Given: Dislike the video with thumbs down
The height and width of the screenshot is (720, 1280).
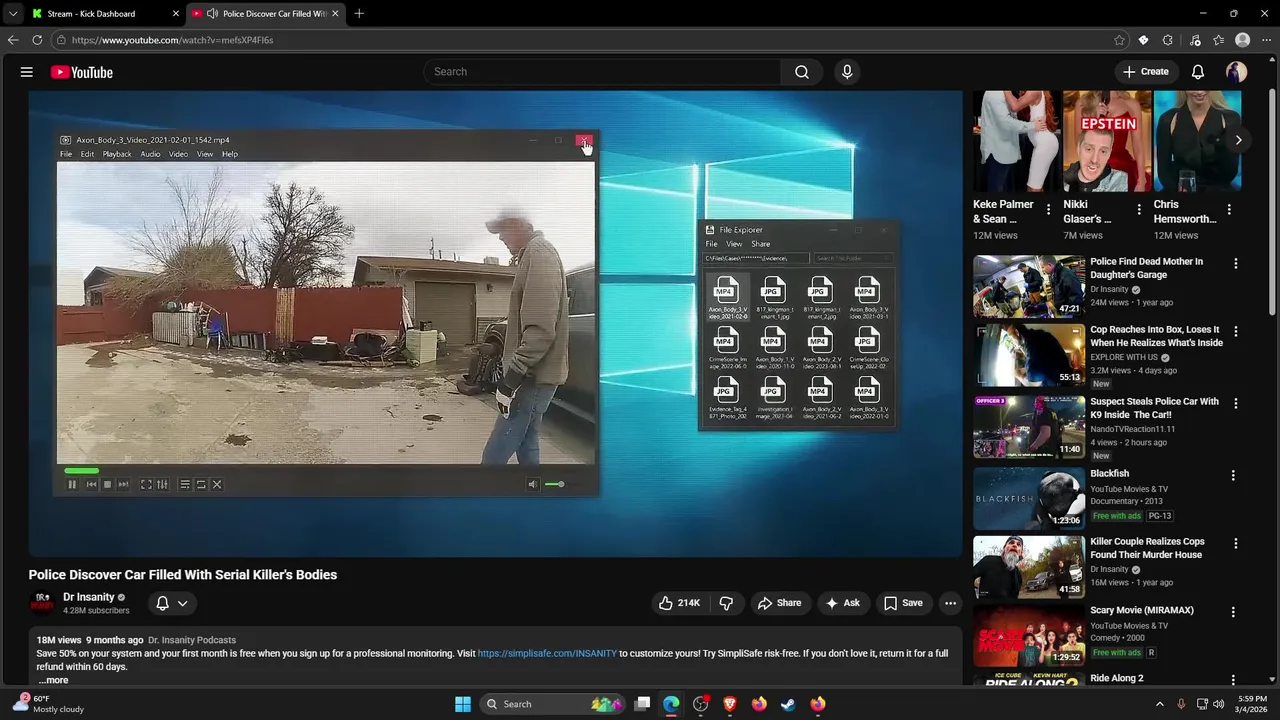Looking at the screenshot, I should [726, 603].
